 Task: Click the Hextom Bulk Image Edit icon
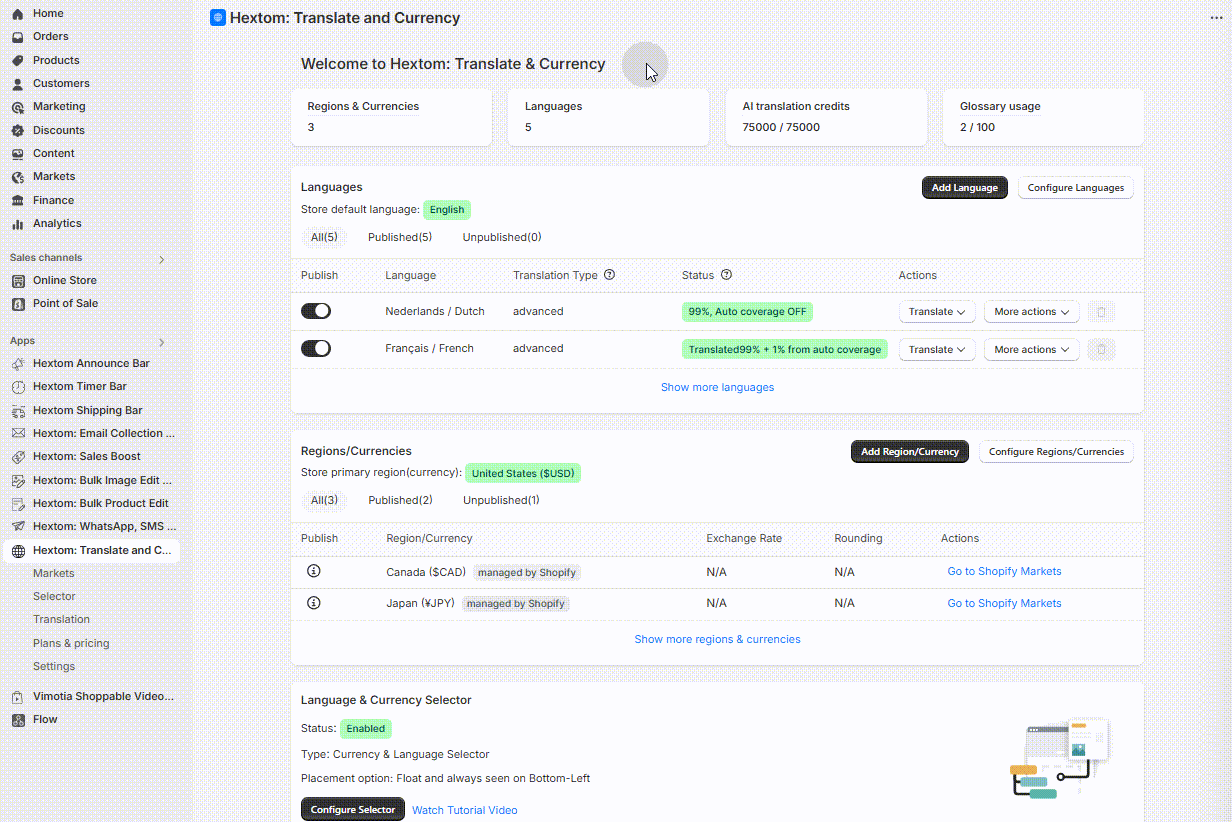17,480
